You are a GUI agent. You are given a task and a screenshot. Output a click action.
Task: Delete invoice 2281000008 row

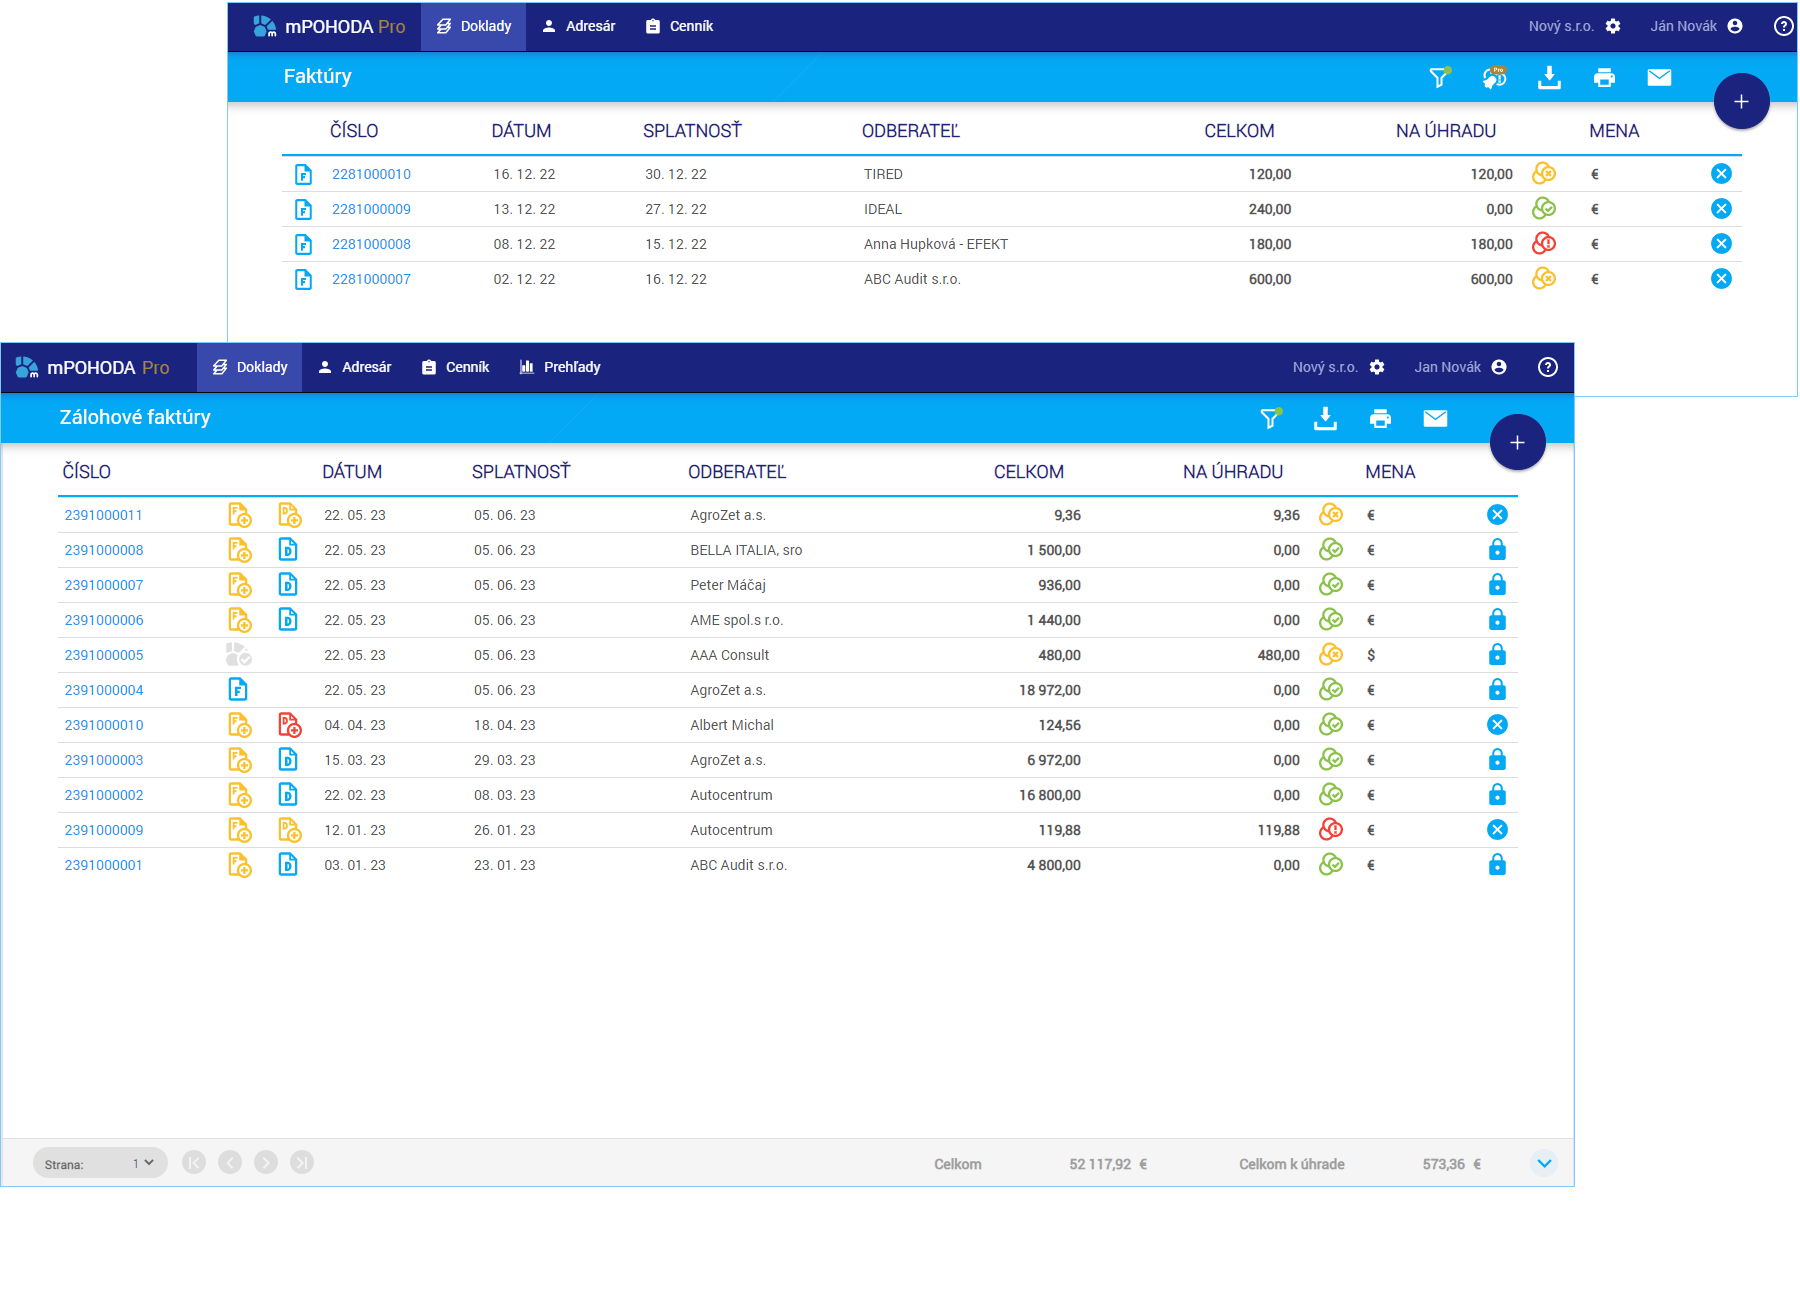(1721, 244)
